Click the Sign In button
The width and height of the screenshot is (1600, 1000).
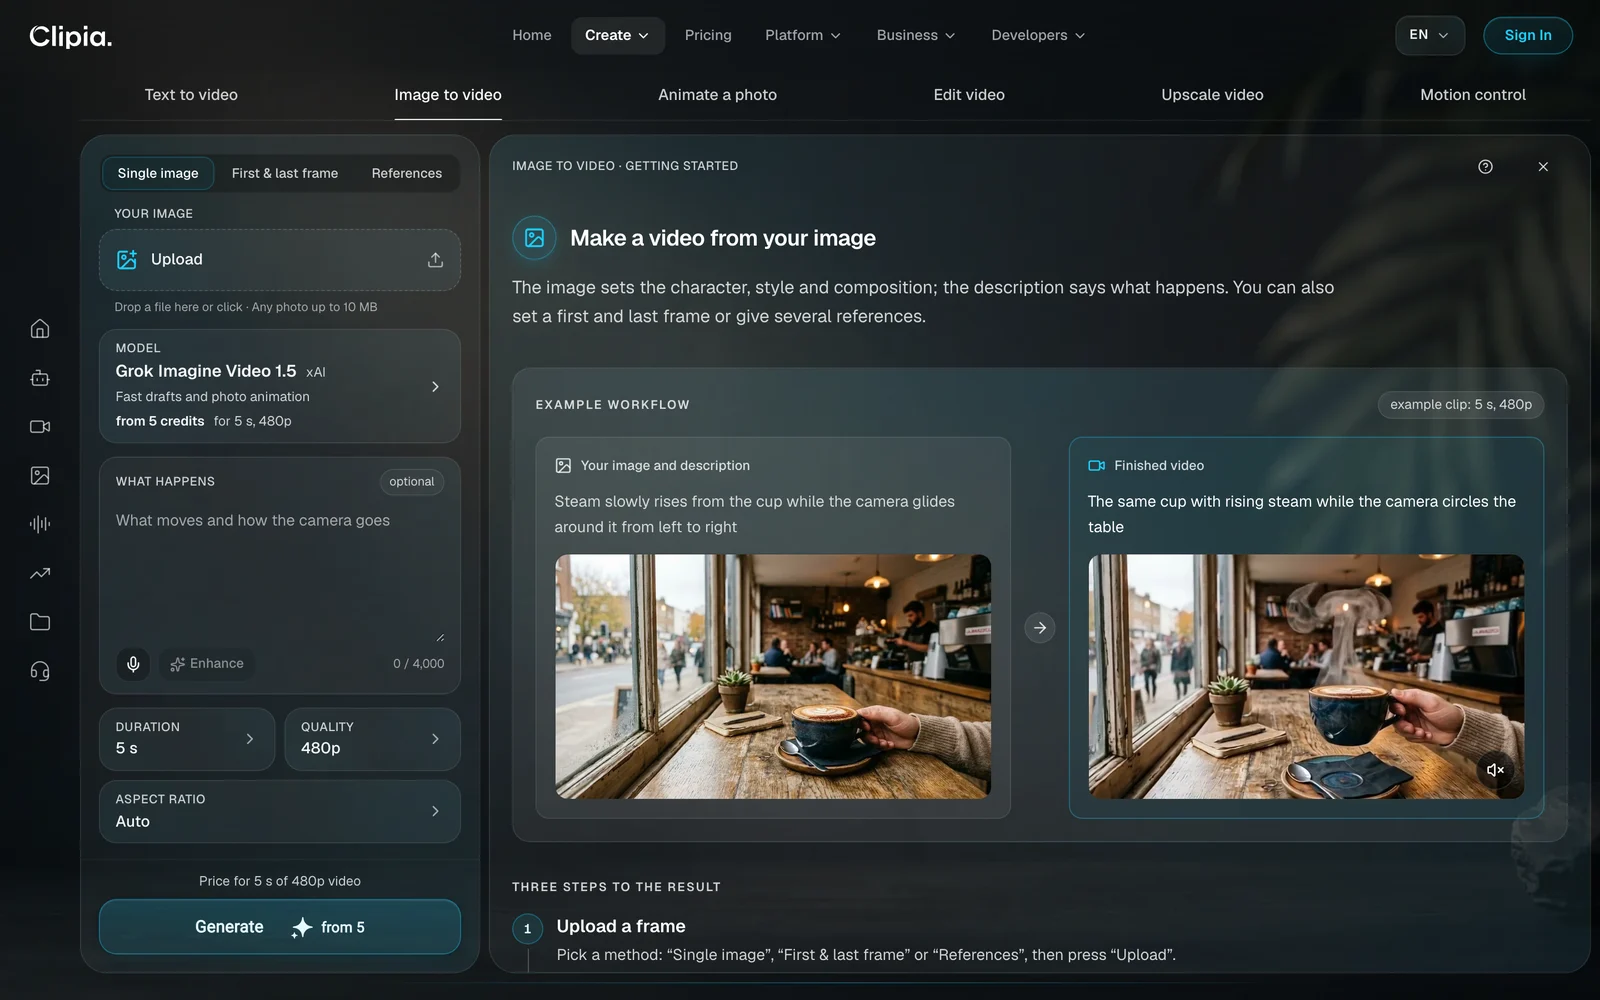(1528, 35)
